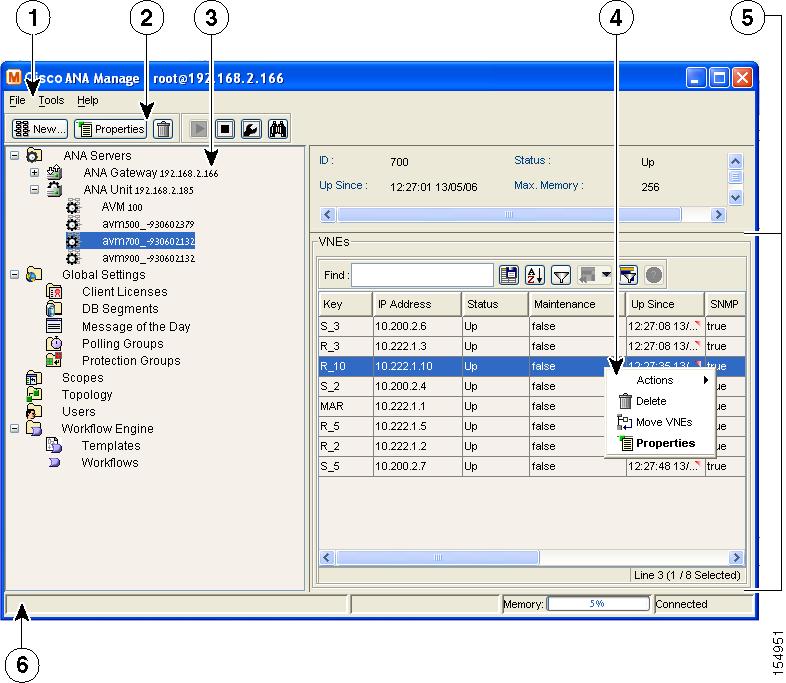
Task: Choose Move VNEs from the context menu
Action: coord(660,422)
